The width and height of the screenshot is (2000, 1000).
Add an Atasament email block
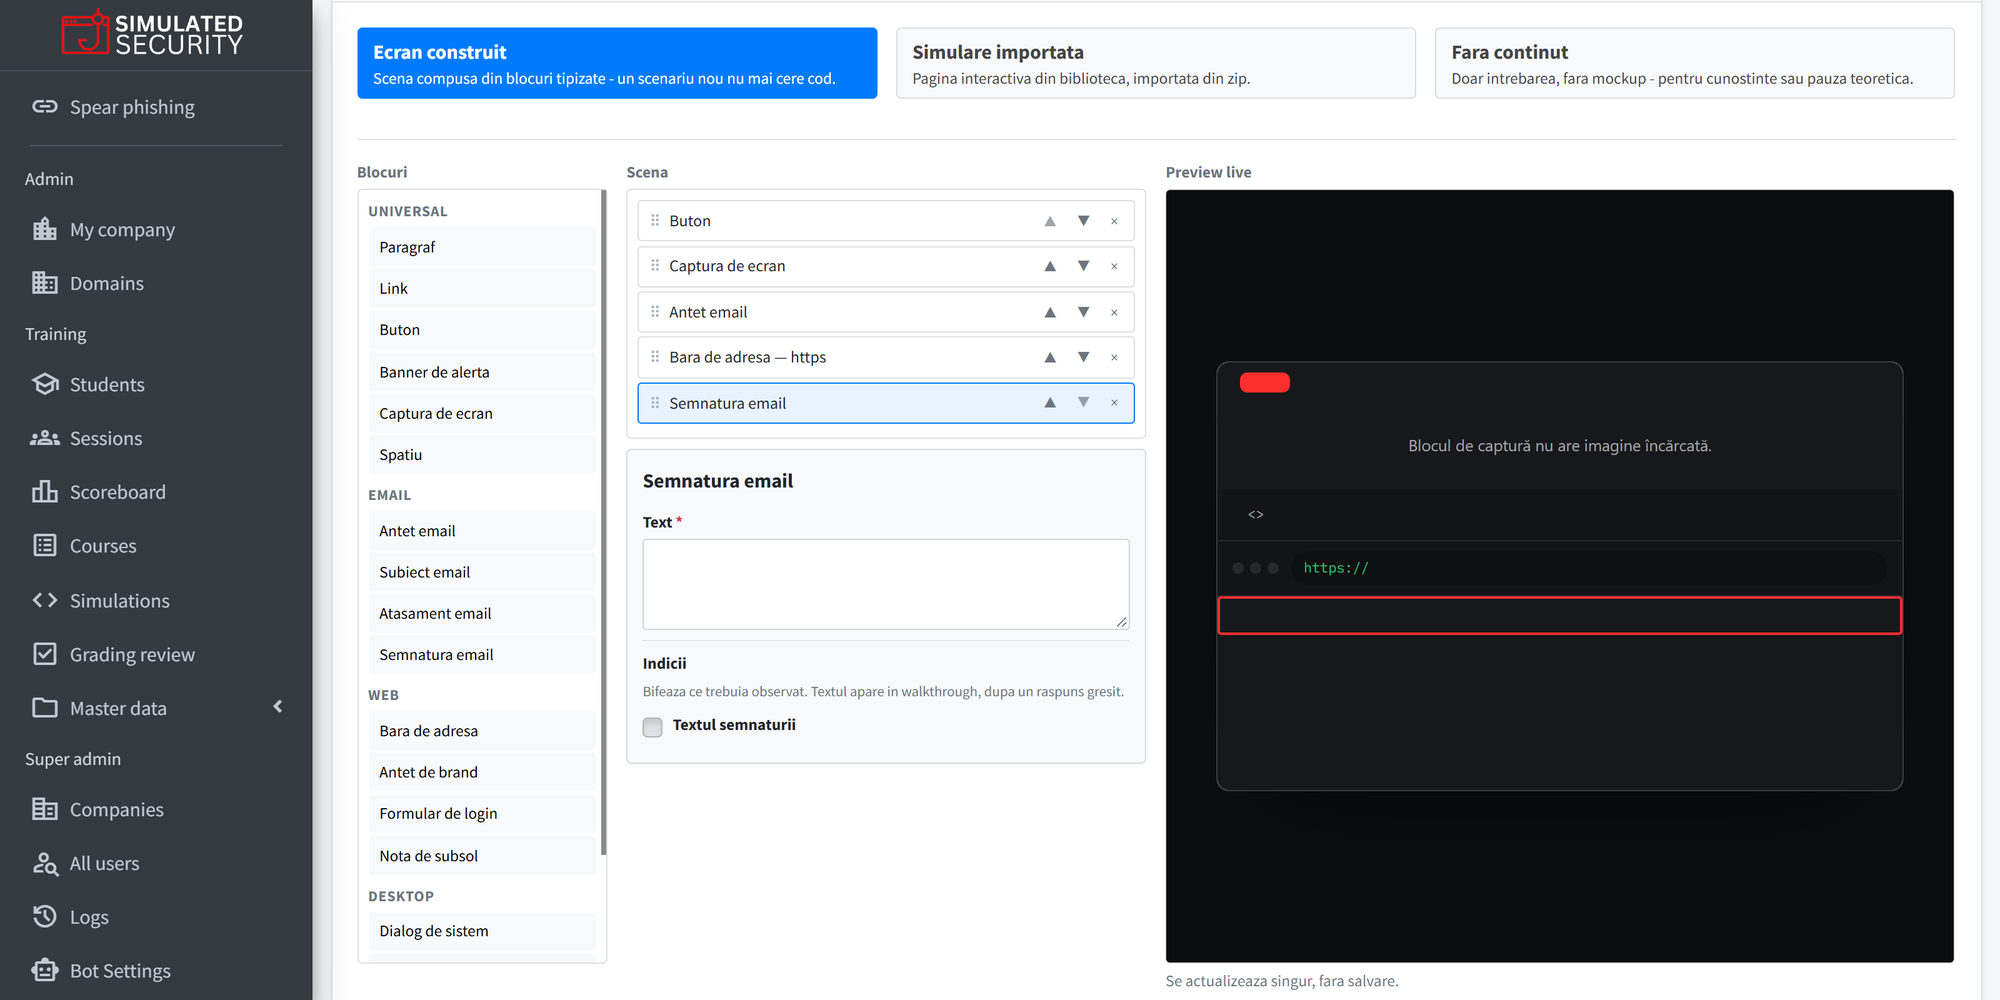tap(482, 613)
